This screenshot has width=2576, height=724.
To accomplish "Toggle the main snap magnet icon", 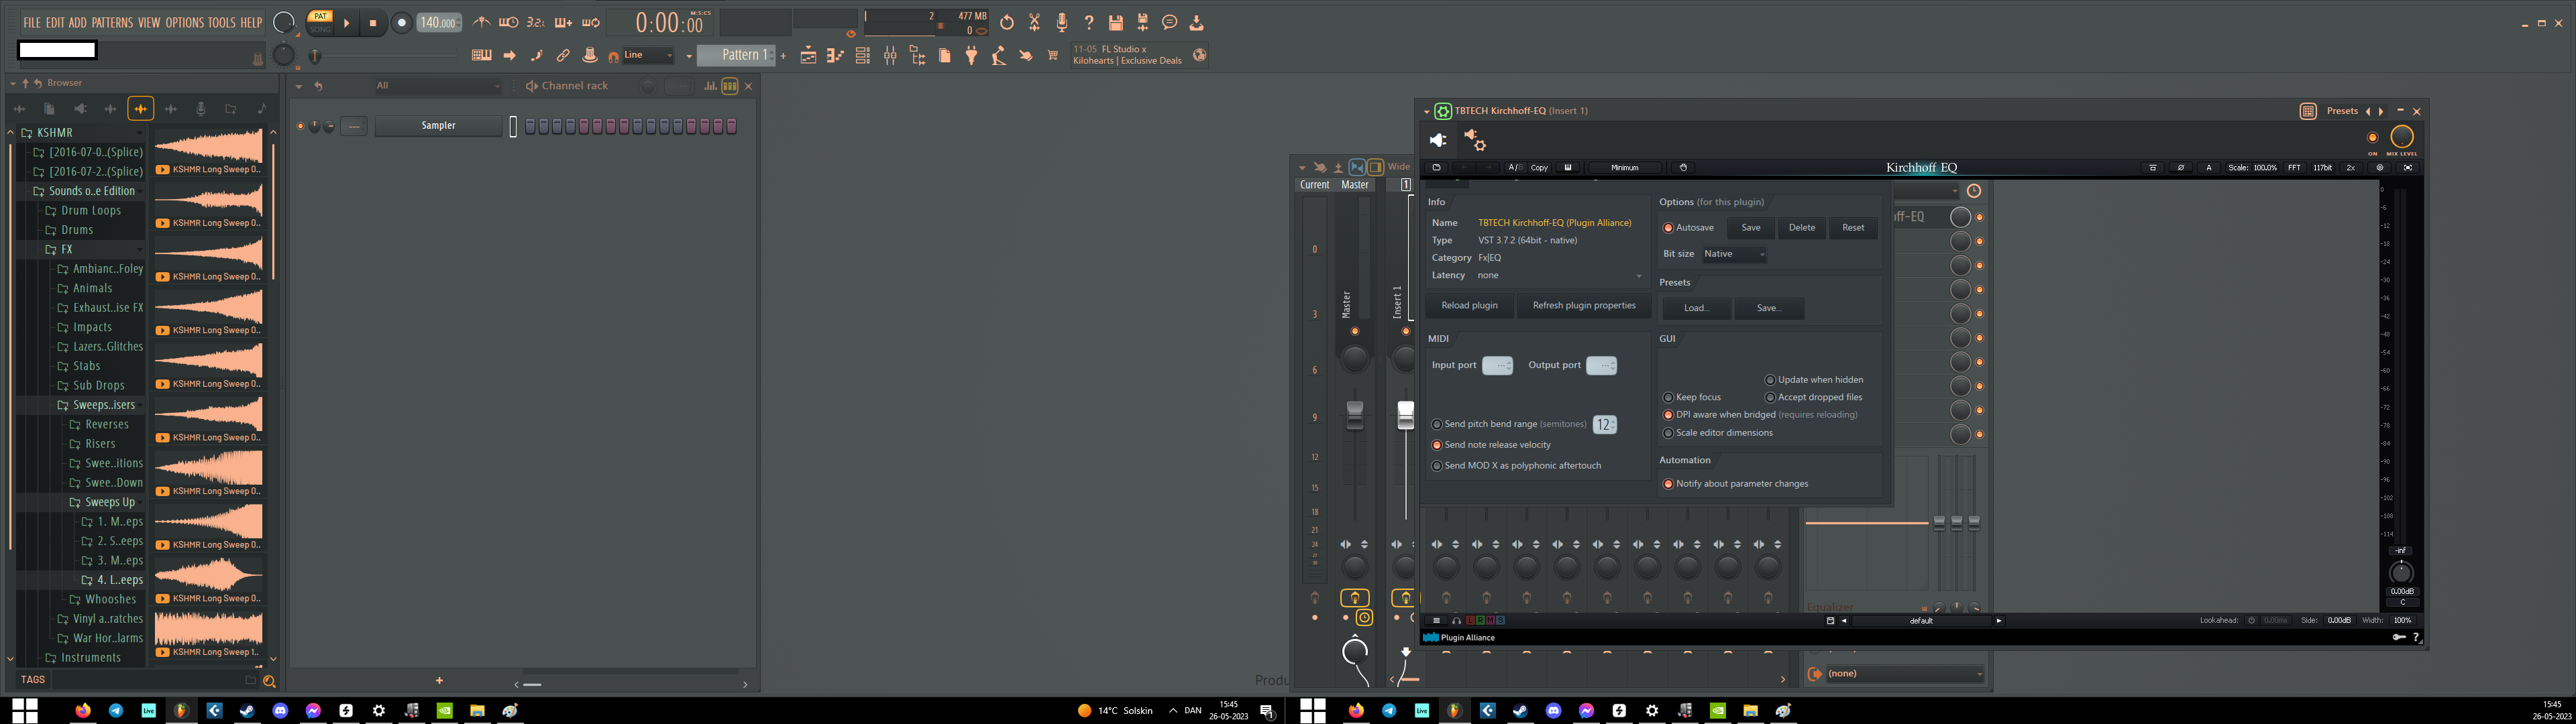I will tap(613, 57).
